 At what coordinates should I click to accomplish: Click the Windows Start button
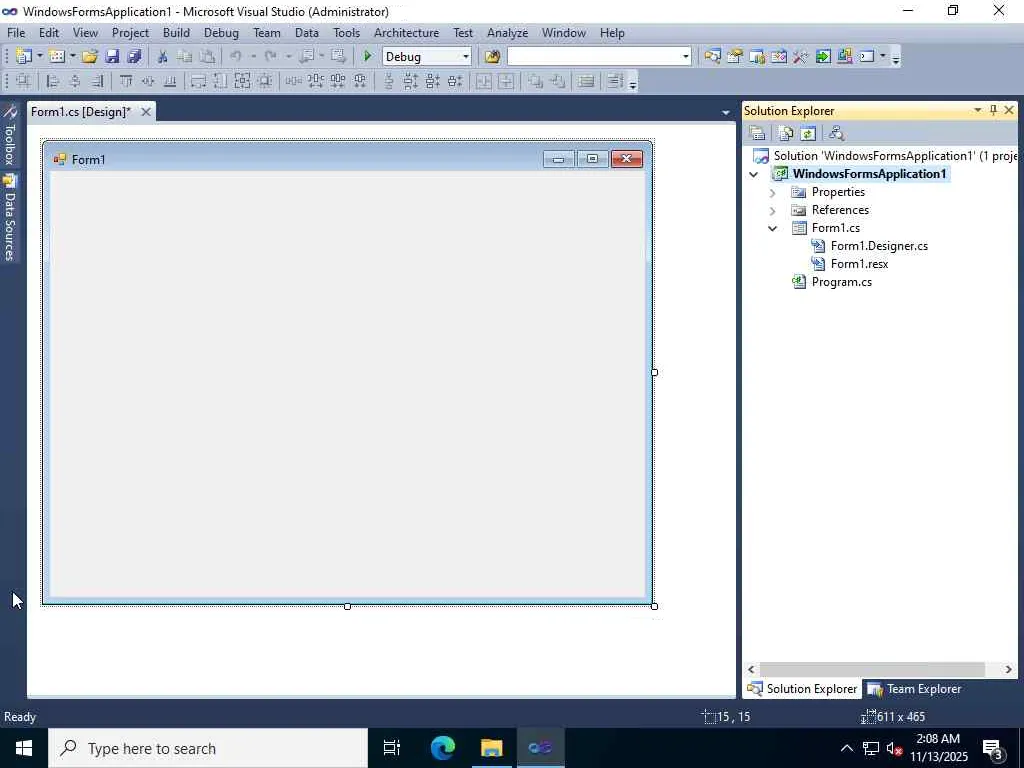coord(24,748)
